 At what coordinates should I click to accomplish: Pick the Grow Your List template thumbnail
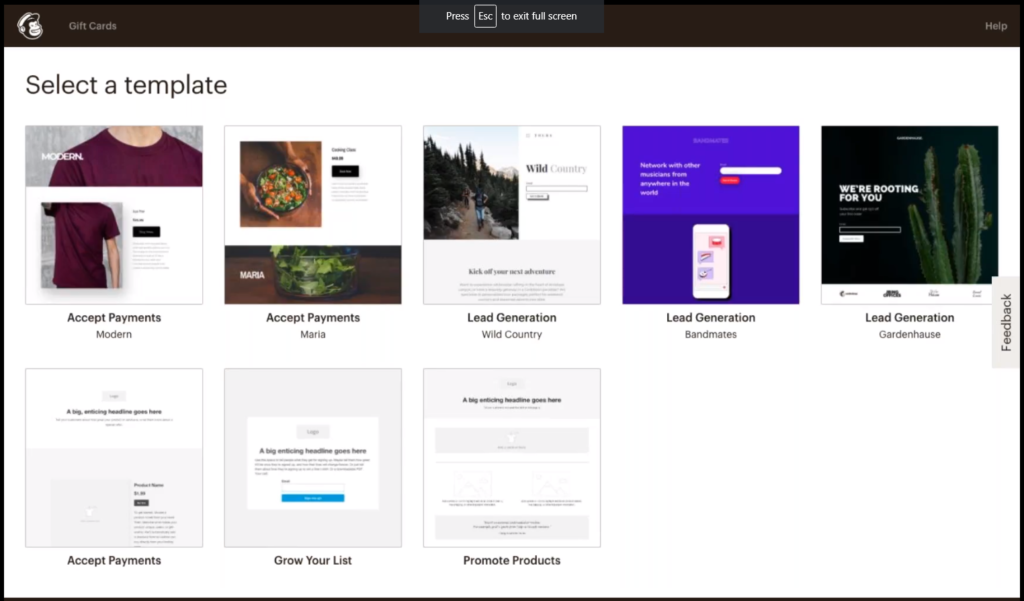pos(313,457)
